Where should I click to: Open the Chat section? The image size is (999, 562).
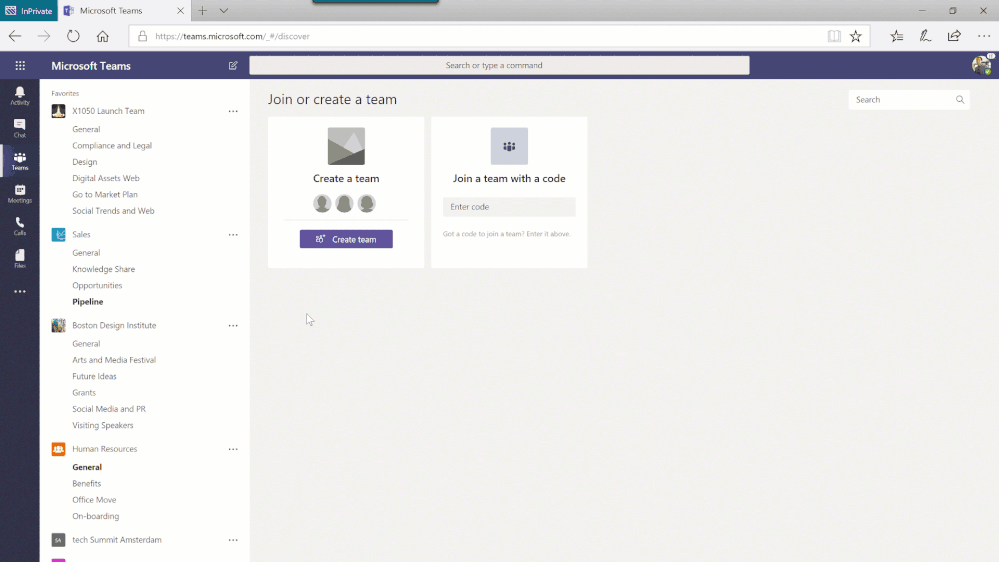(x=20, y=128)
